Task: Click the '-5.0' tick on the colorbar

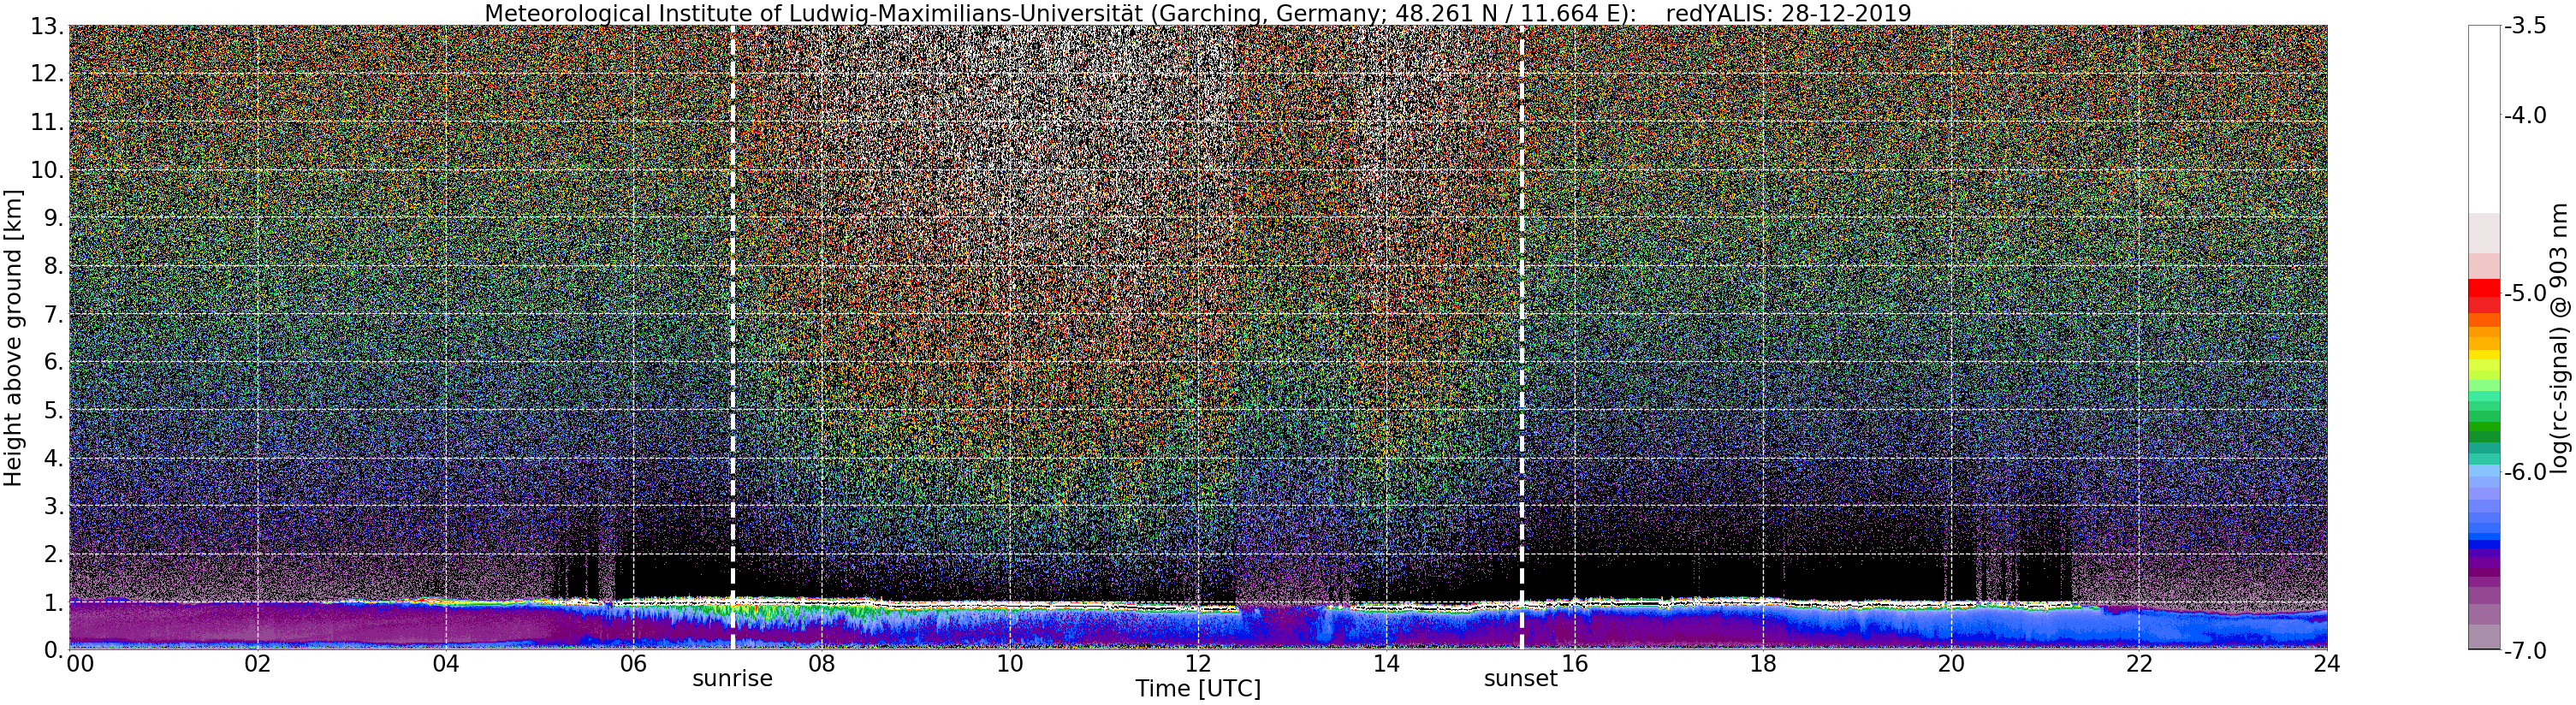Action: (x=2525, y=294)
